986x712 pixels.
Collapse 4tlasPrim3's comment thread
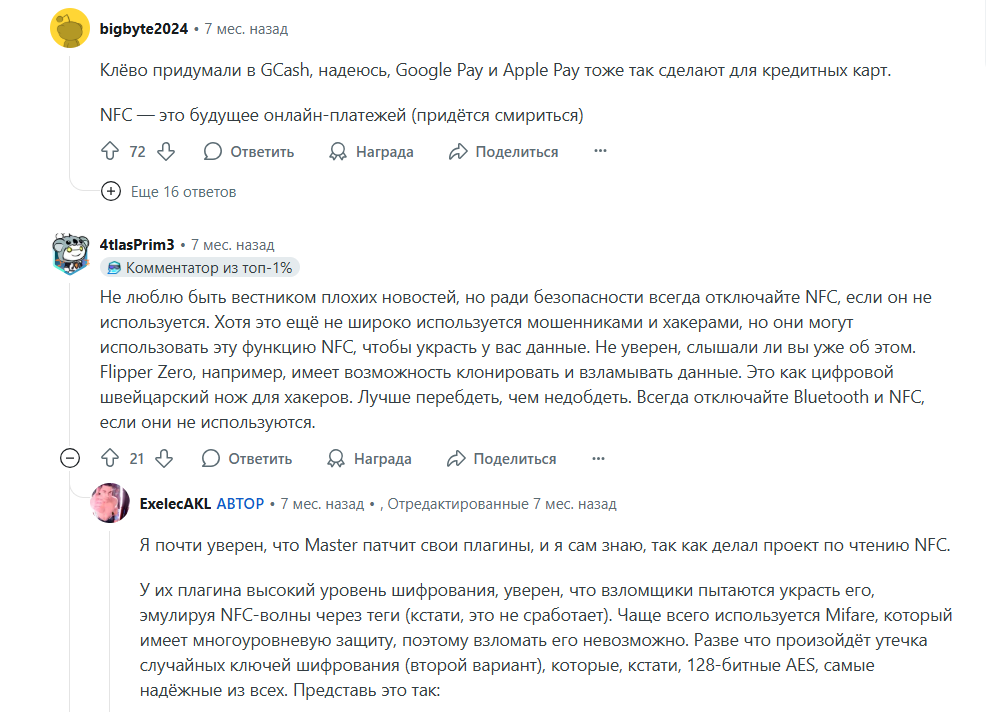[70, 459]
